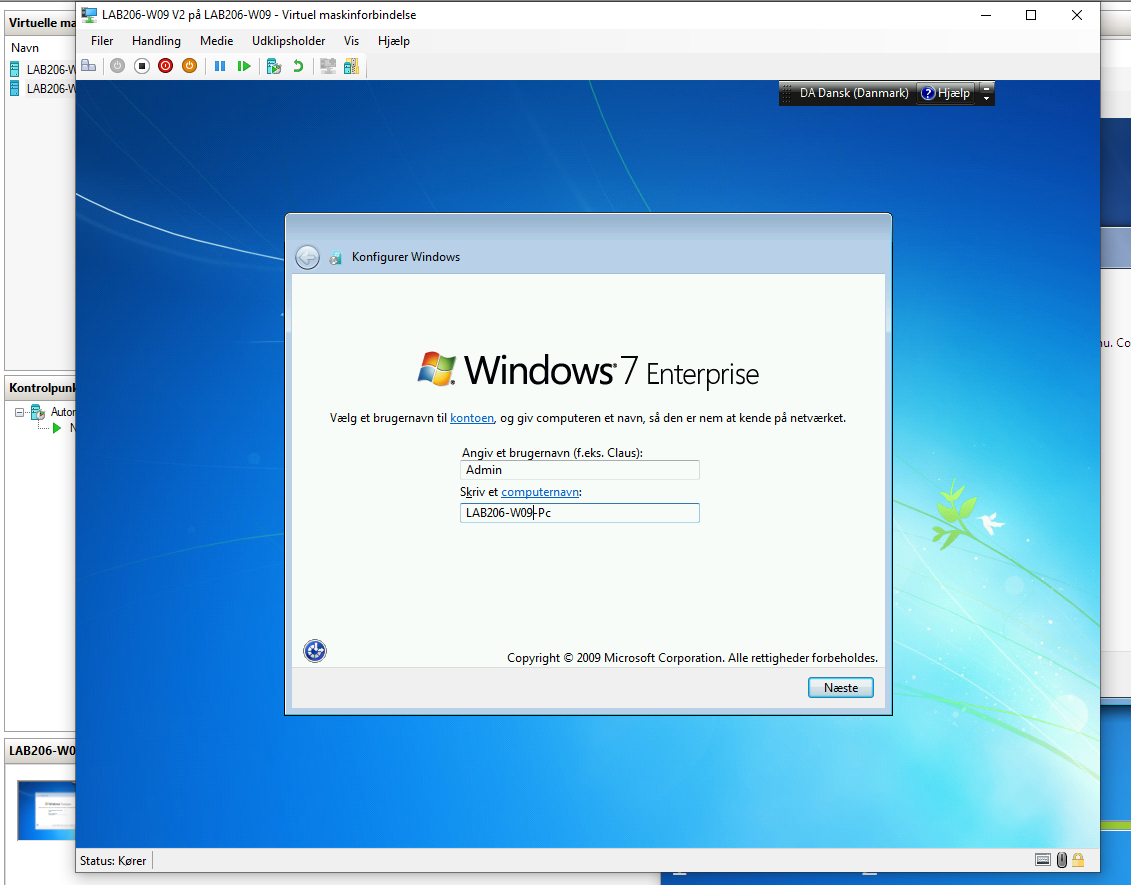Image resolution: width=1131 pixels, height=885 pixels.
Task: Click the 'Konfigurer Windows' dialog title
Action: point(406,257)
